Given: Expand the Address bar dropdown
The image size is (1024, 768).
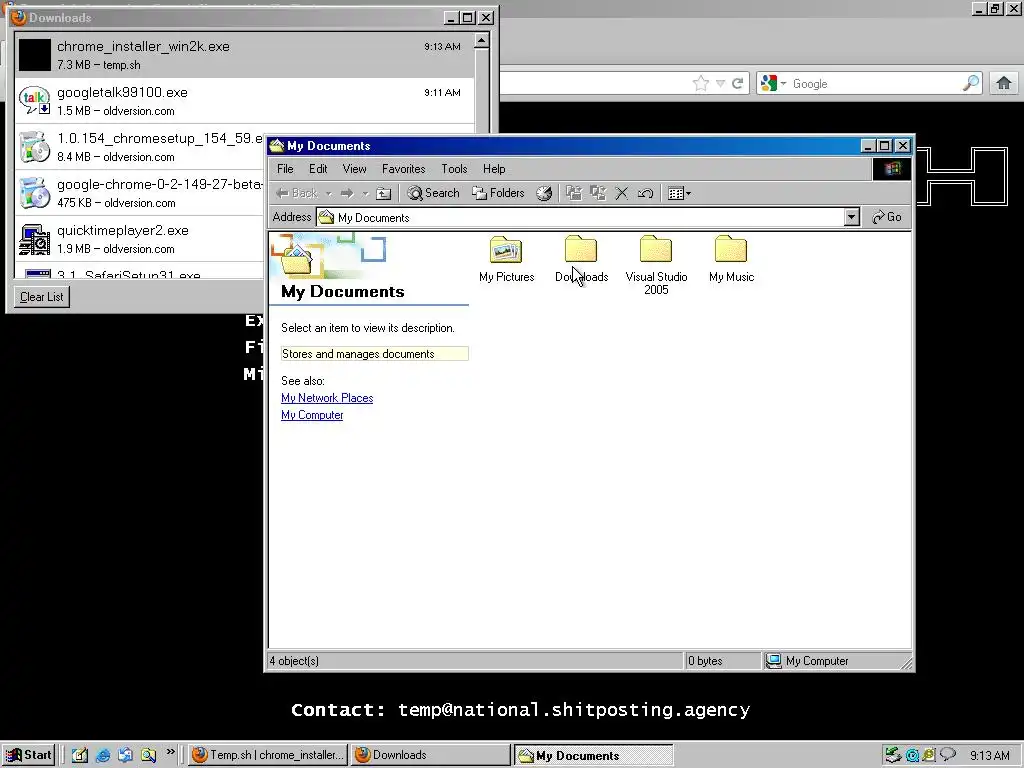Looking at the screenshot, I should [x=851, y=217].
